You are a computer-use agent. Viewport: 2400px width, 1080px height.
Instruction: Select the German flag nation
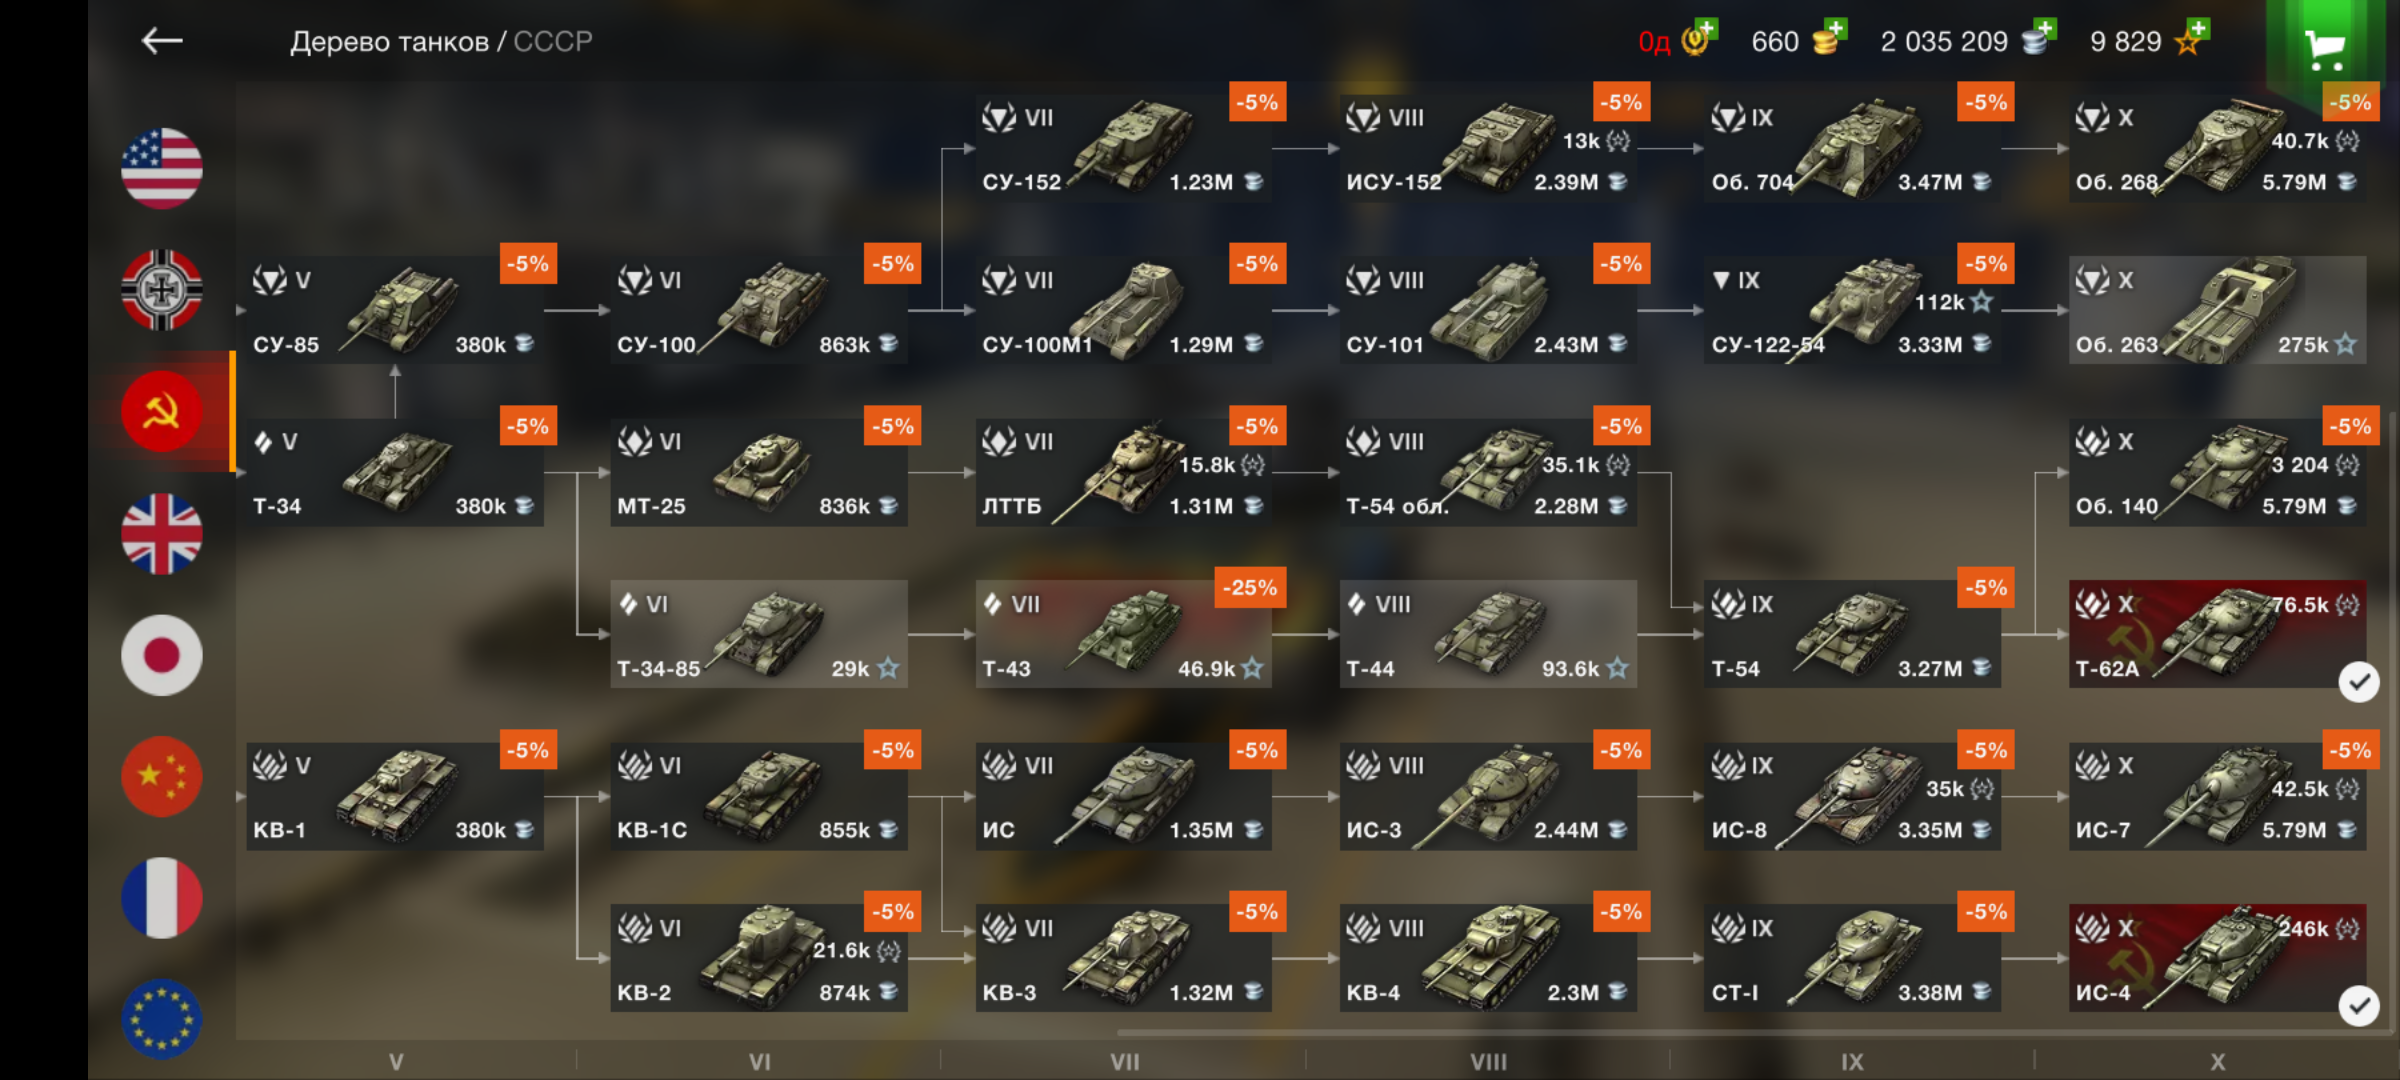tap(162, 290)
